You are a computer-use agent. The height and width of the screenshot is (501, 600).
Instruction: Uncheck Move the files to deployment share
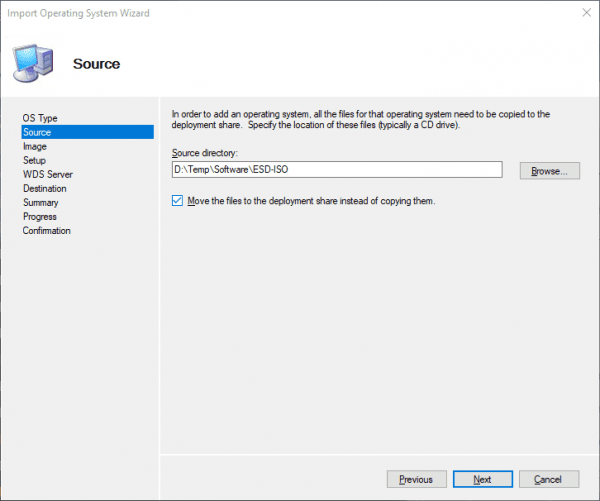click(x=177, y=201)
